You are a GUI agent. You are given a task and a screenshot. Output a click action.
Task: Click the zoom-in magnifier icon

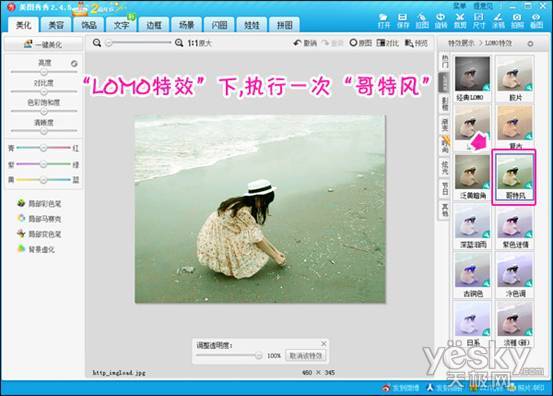[x=179, y=43]
